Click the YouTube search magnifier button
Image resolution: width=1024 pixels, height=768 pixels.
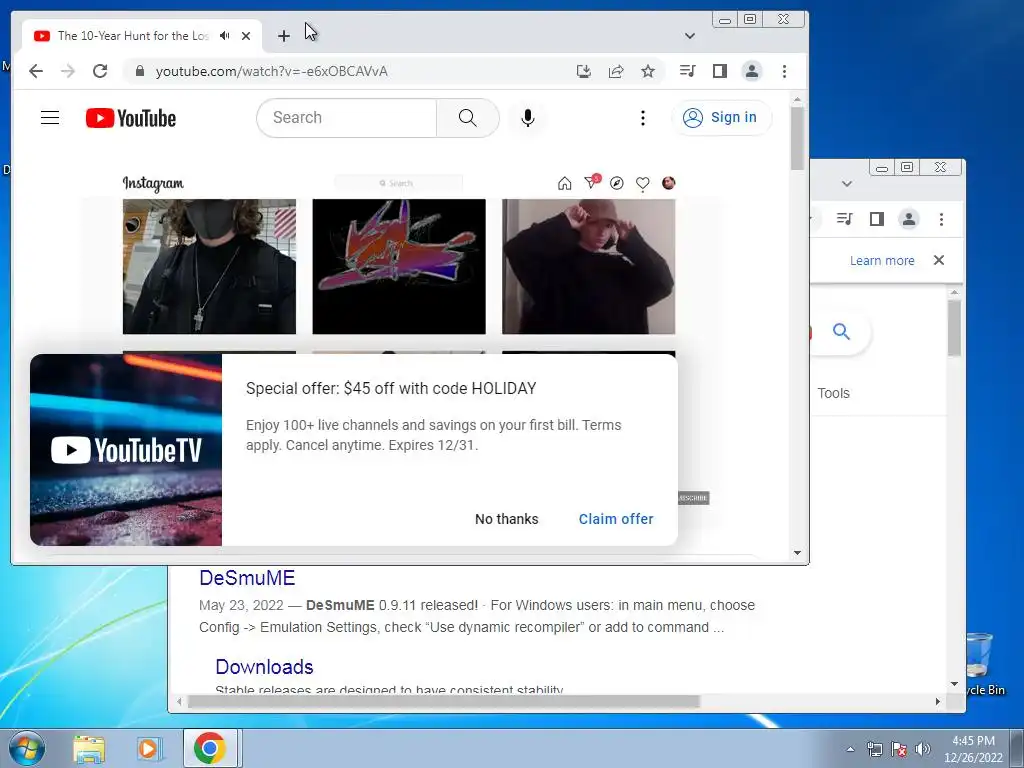coord(468,118)
